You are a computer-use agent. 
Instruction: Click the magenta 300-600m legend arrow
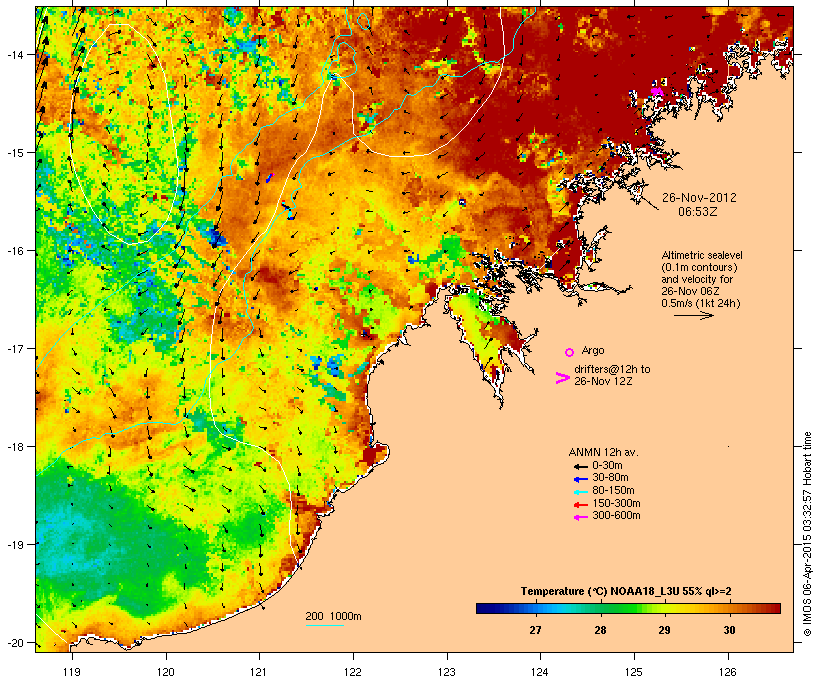click(x=581, y=517)
